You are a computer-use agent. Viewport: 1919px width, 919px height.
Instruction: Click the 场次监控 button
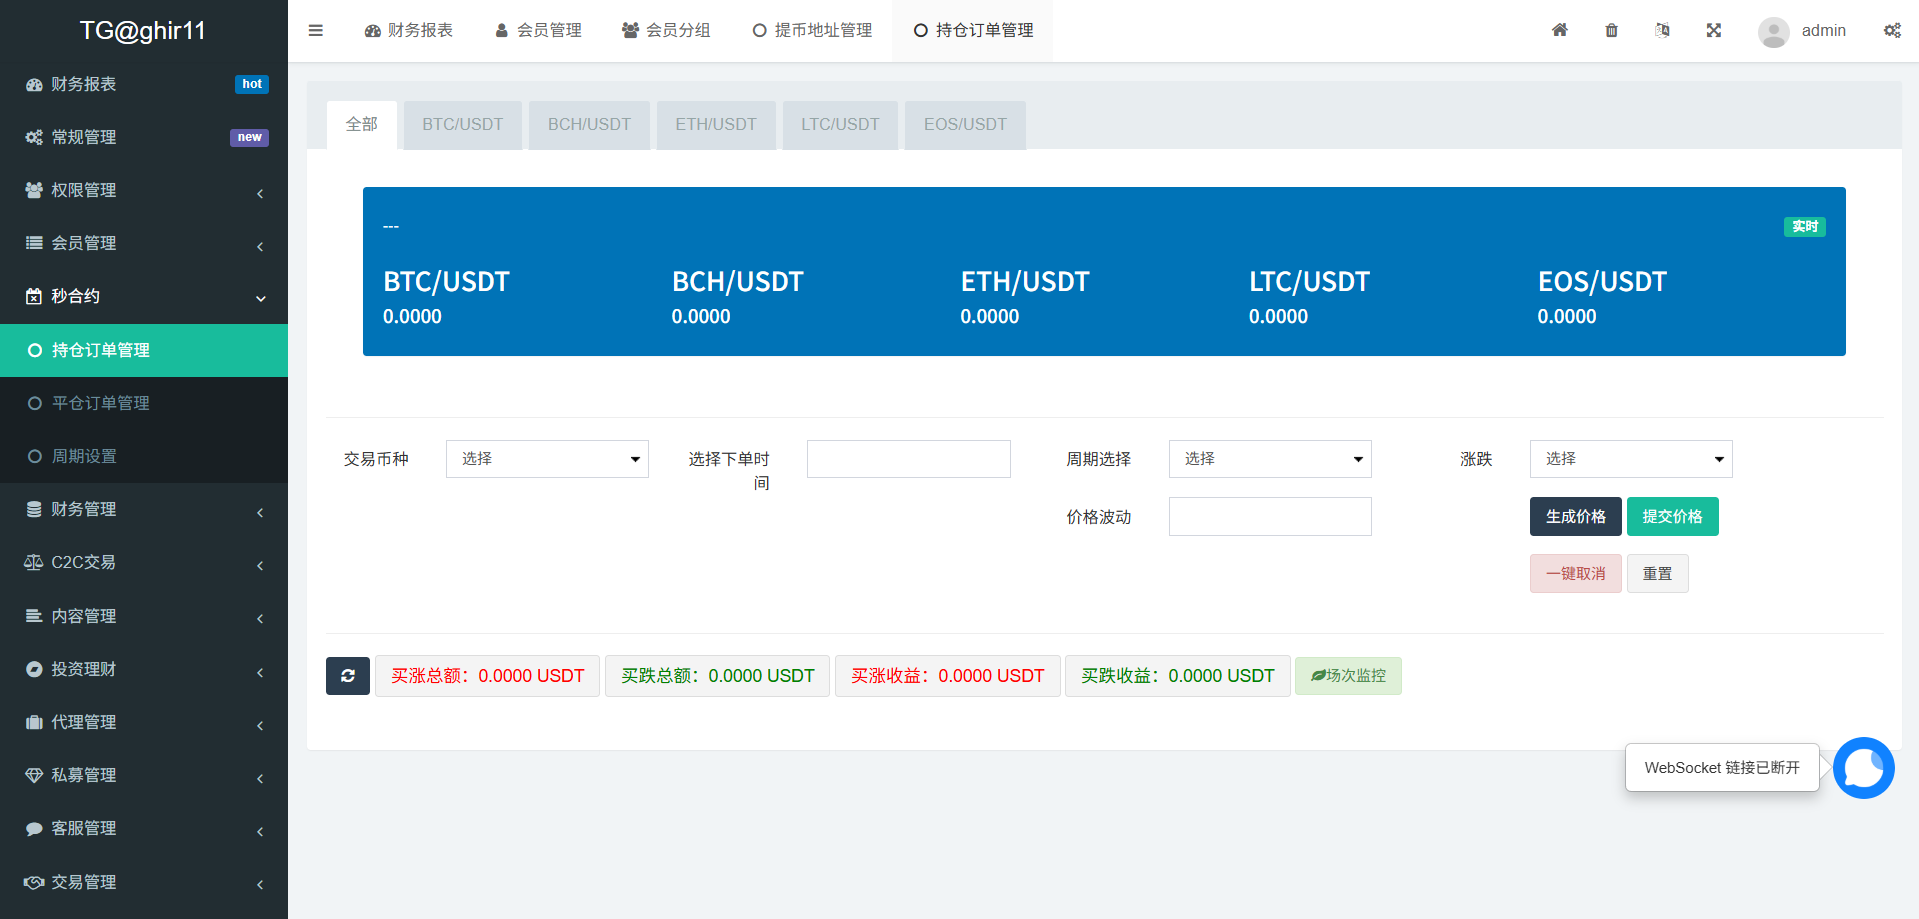tap(1348, 676)
